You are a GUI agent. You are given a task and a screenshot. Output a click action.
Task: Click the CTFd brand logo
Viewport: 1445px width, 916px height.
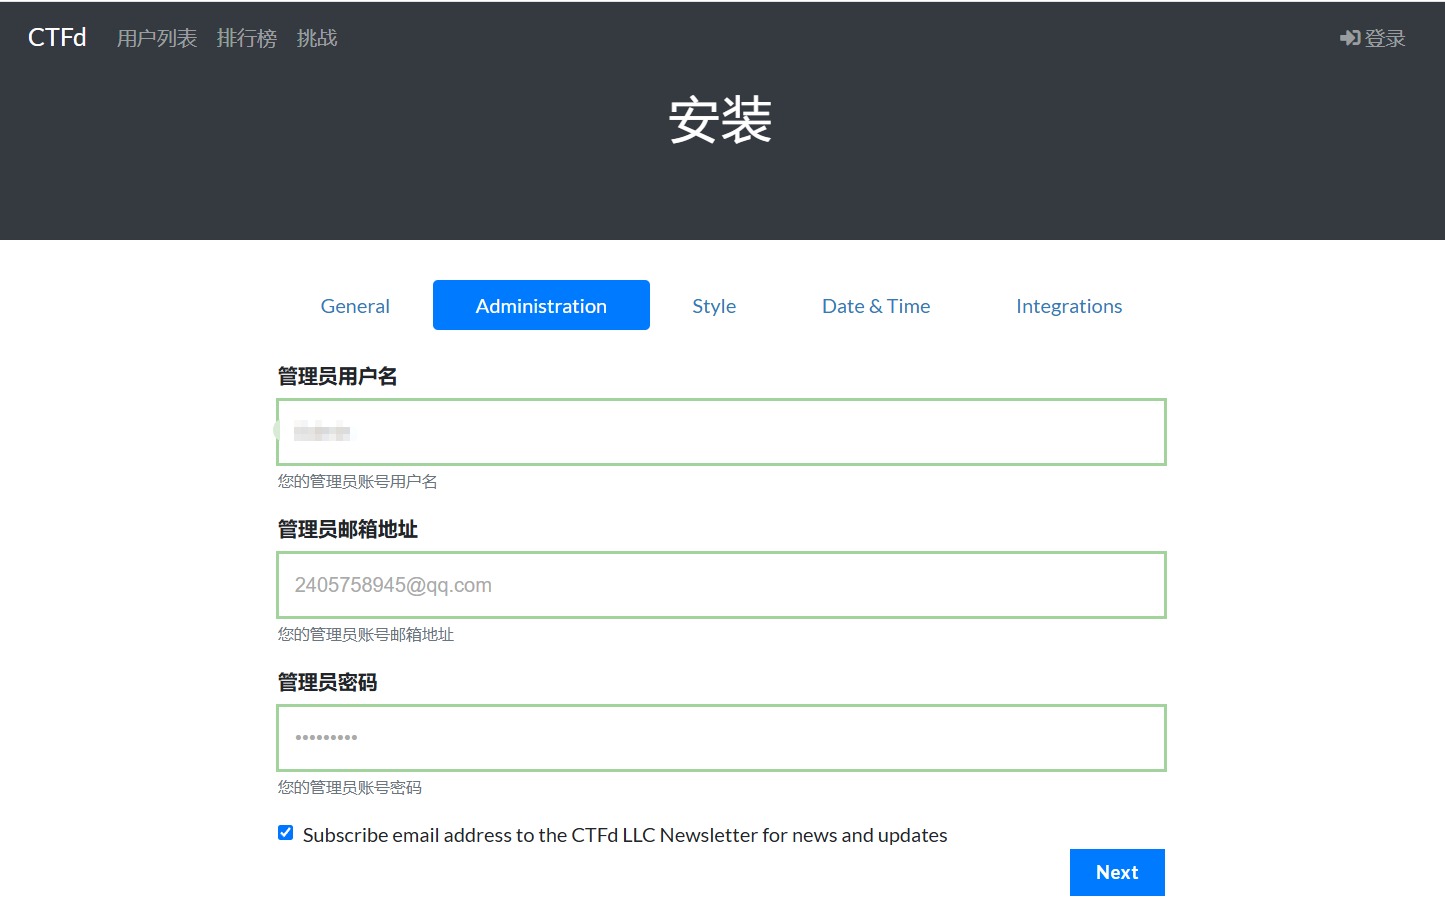(x=57, y=37)
